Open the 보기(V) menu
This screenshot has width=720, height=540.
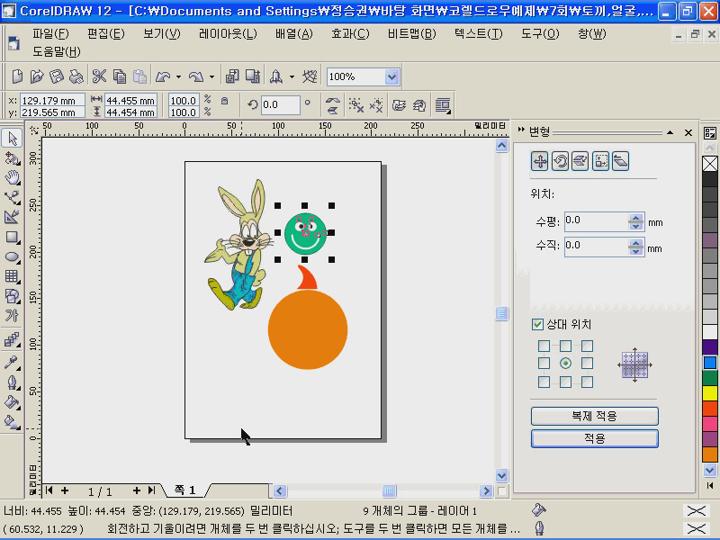162,34
